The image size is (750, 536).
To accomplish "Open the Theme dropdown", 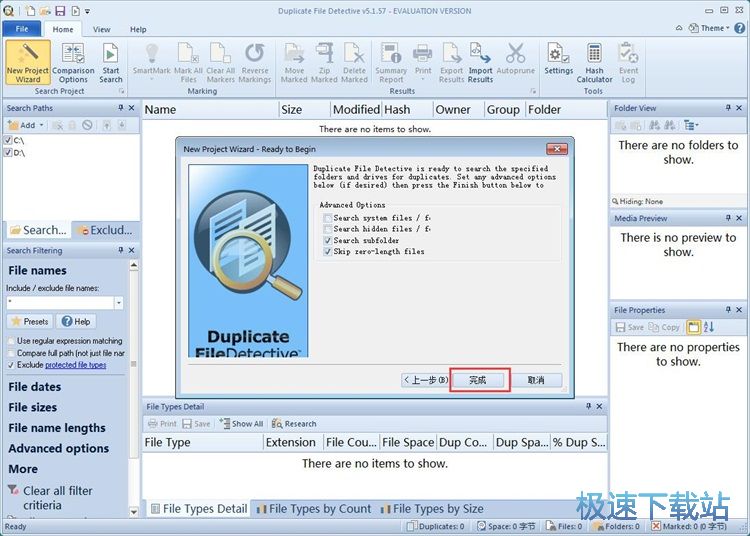I will (x=709, y=28).
